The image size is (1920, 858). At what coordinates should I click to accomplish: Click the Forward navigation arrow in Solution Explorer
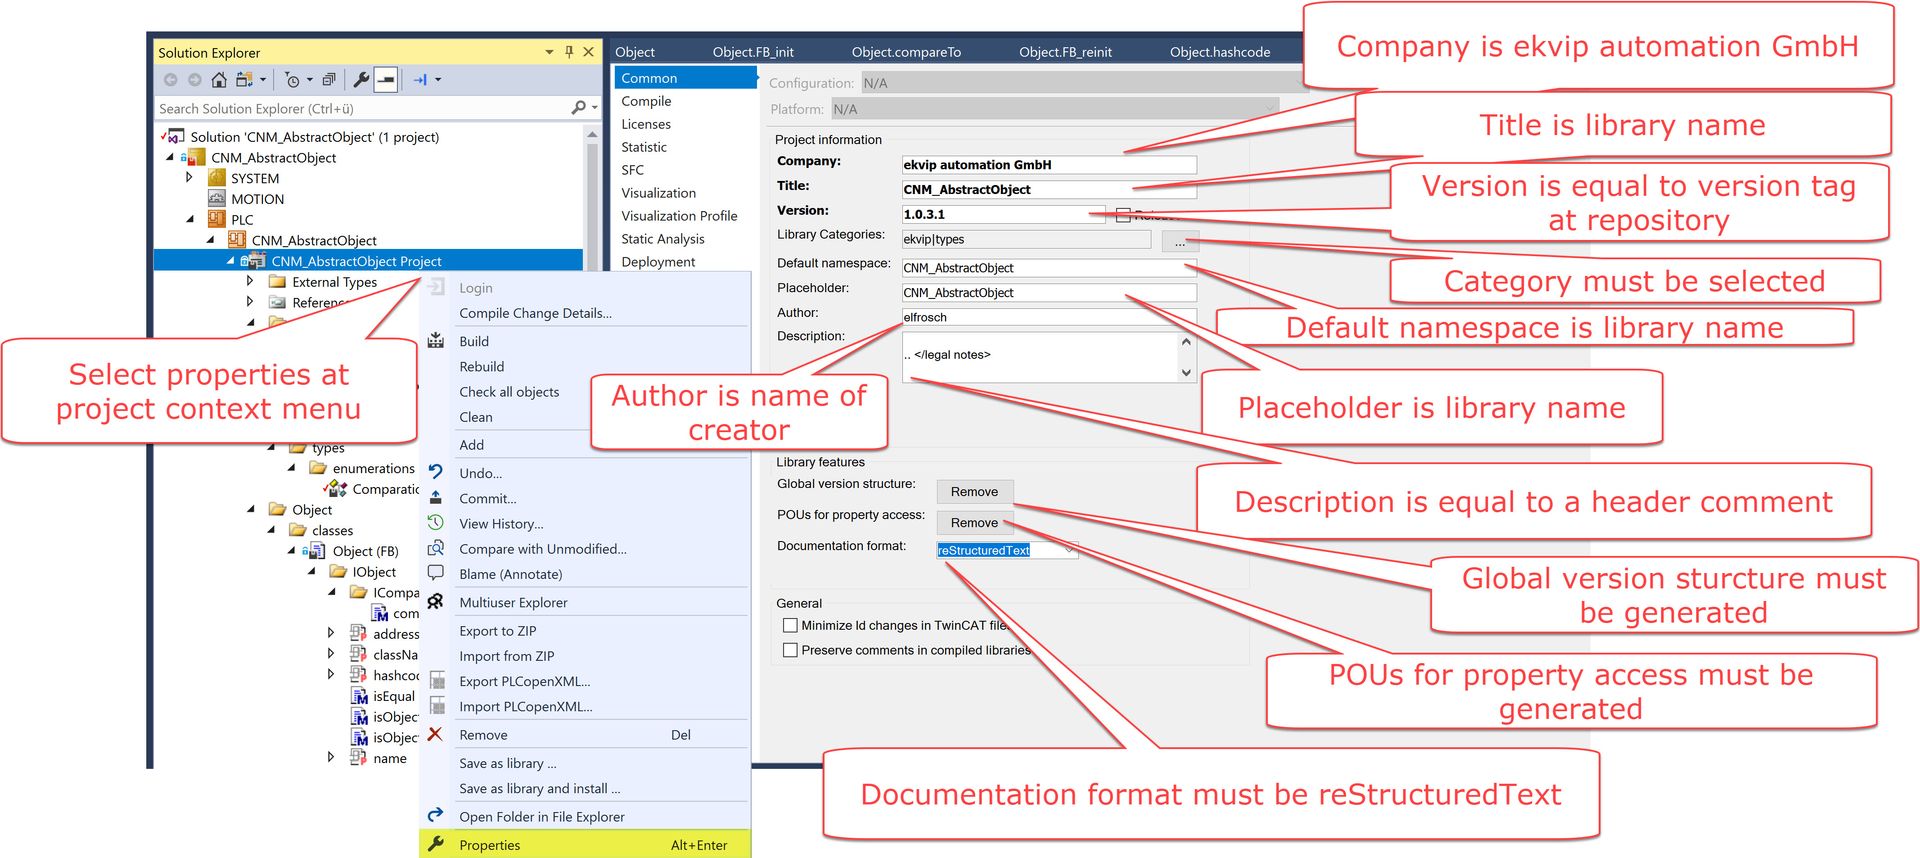(x=194, y=80)
